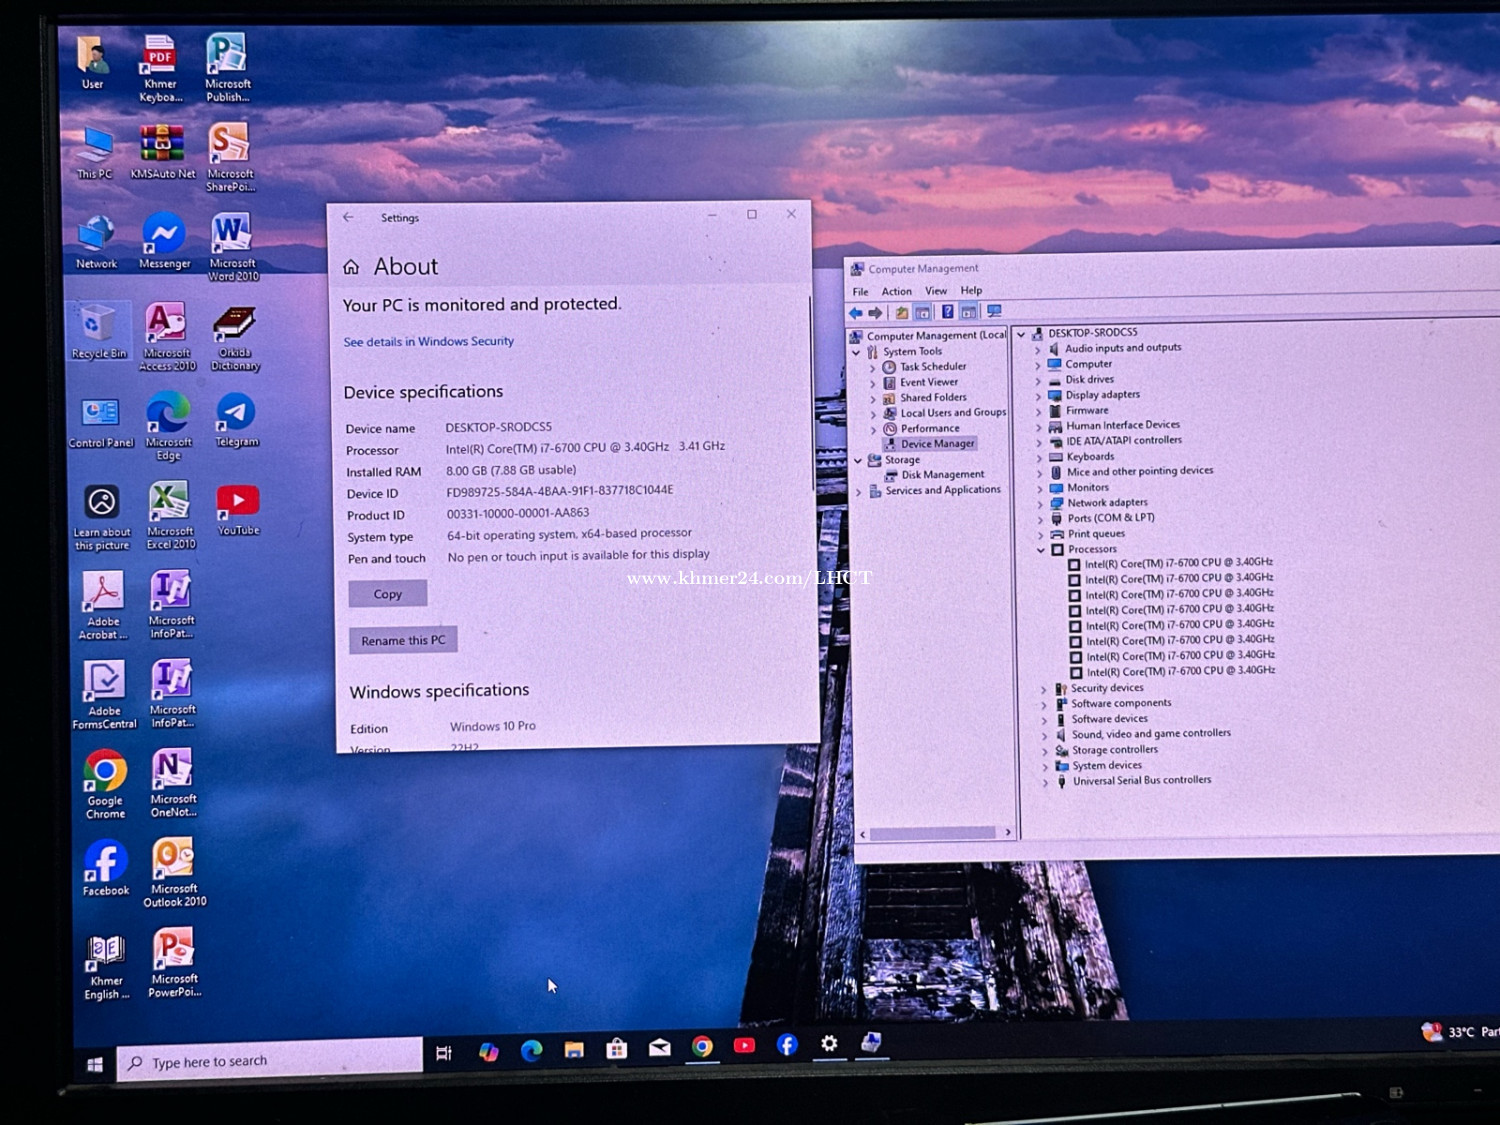Click the Back arrow in Computer Management toolbar
This screenshot has height=1125, width=1500.
click(x=856, y=313)
